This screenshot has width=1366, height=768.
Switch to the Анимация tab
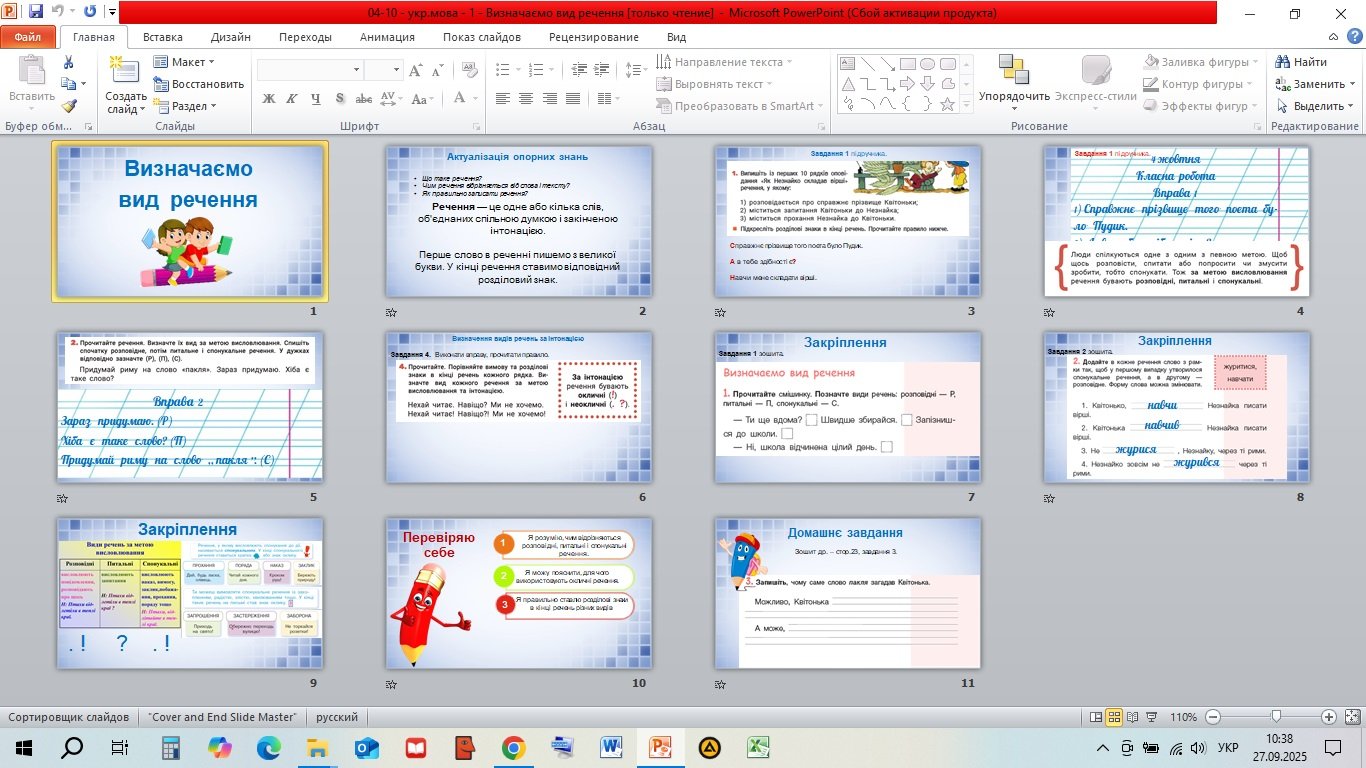[387, 37]
